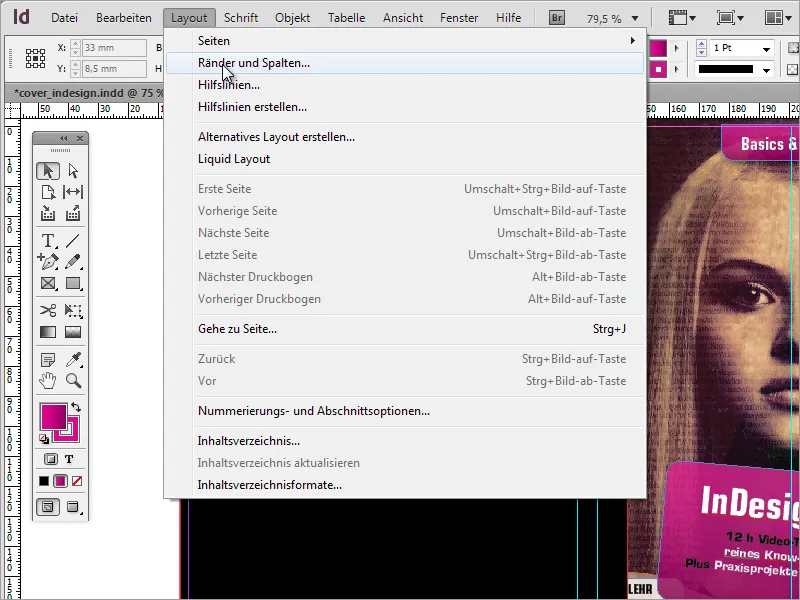Open the Datei menu

[x=64, y=18]
